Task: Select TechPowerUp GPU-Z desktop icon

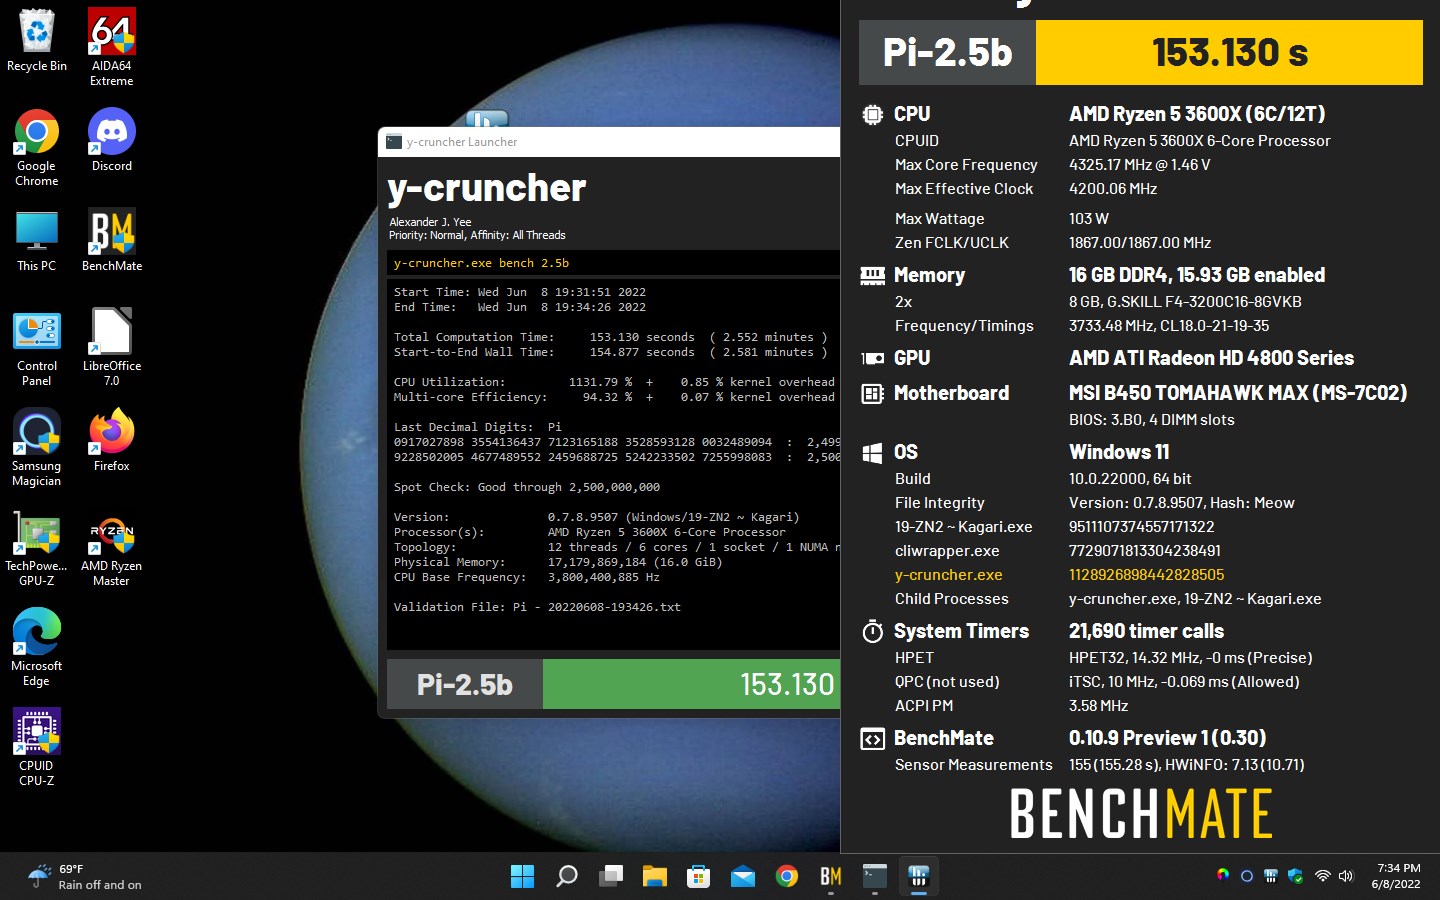Action: (x=37, y=548)
